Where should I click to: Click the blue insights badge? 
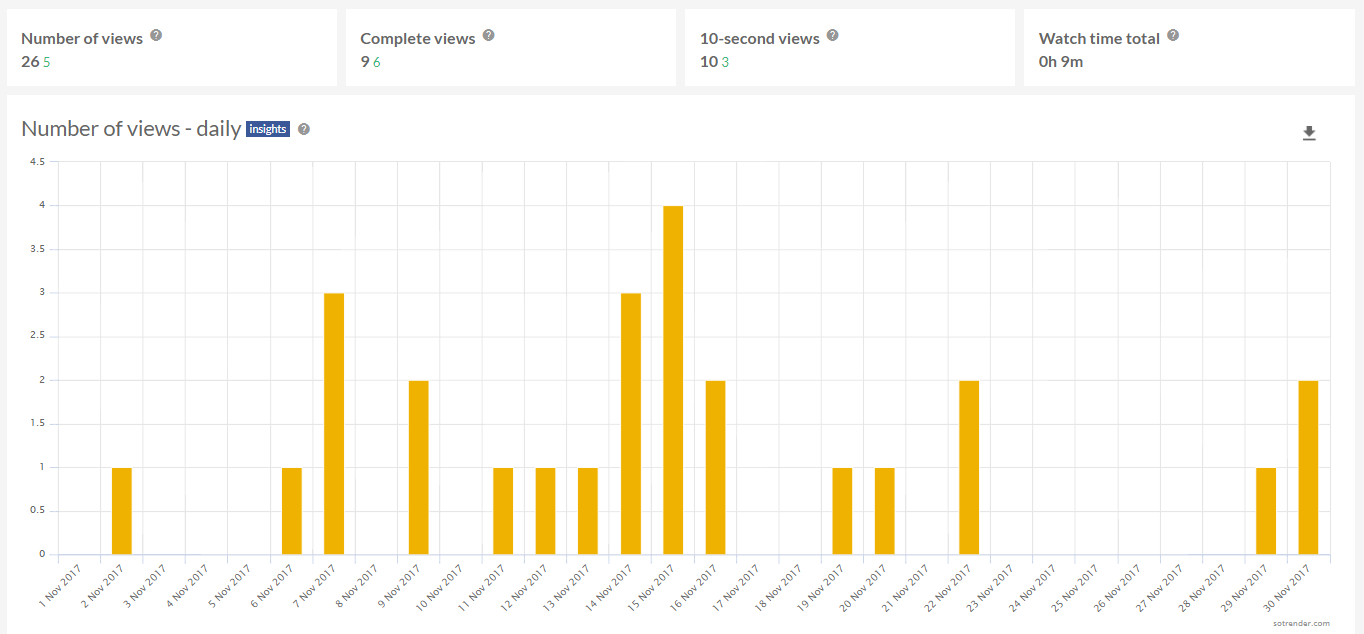268,129
